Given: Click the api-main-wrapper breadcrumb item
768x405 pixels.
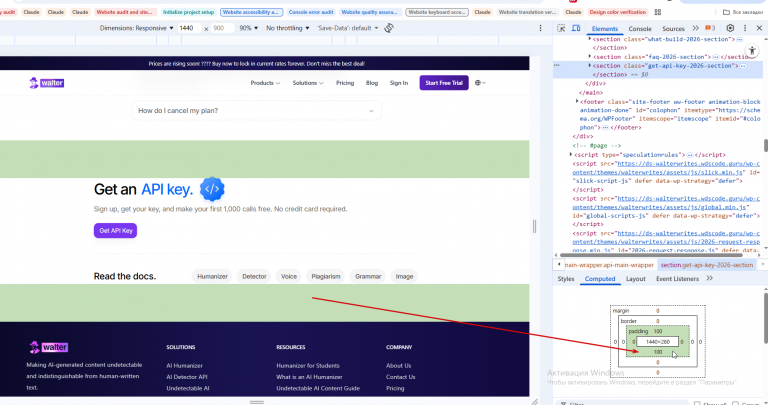Looking at the screenshot, I should coord(609,265).
